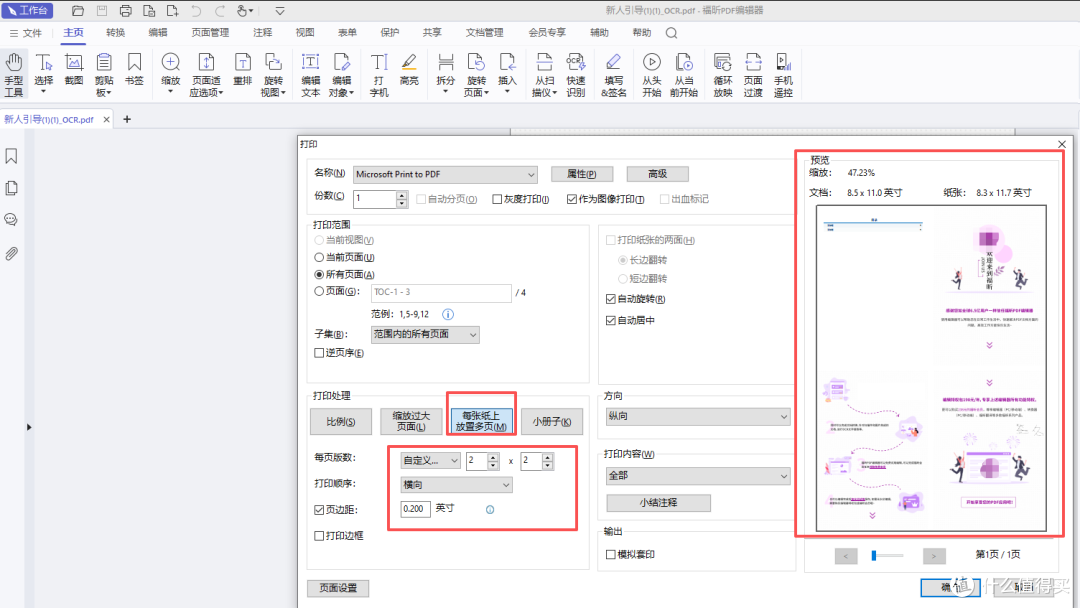The image size is (1080, 608).
Task: Switch to the Protect (保护) tab
Action: [389, 32]
